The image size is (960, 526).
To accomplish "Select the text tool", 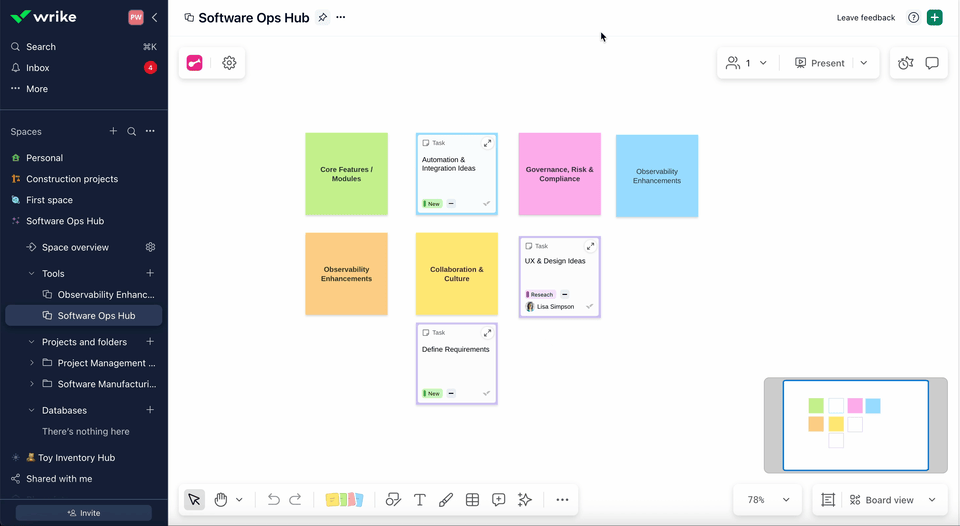I will (419, 500).
